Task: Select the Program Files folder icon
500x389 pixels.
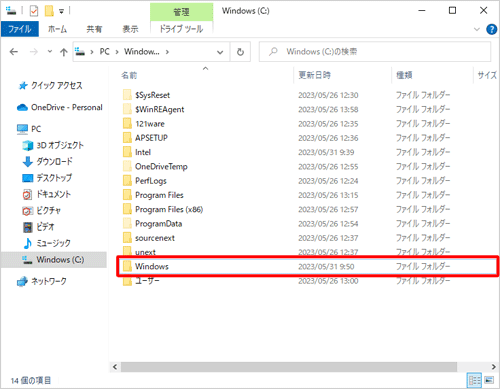Action: pos(127,195)
